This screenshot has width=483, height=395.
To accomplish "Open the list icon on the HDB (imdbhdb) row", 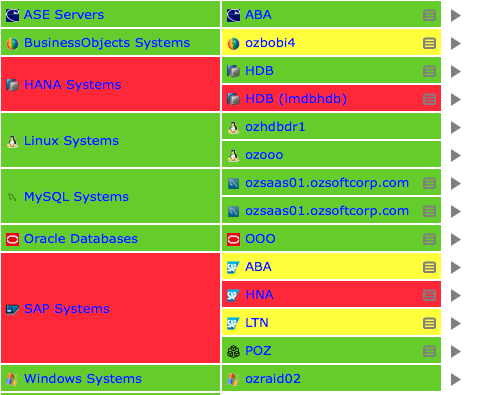I will click(x=429, y=99).
